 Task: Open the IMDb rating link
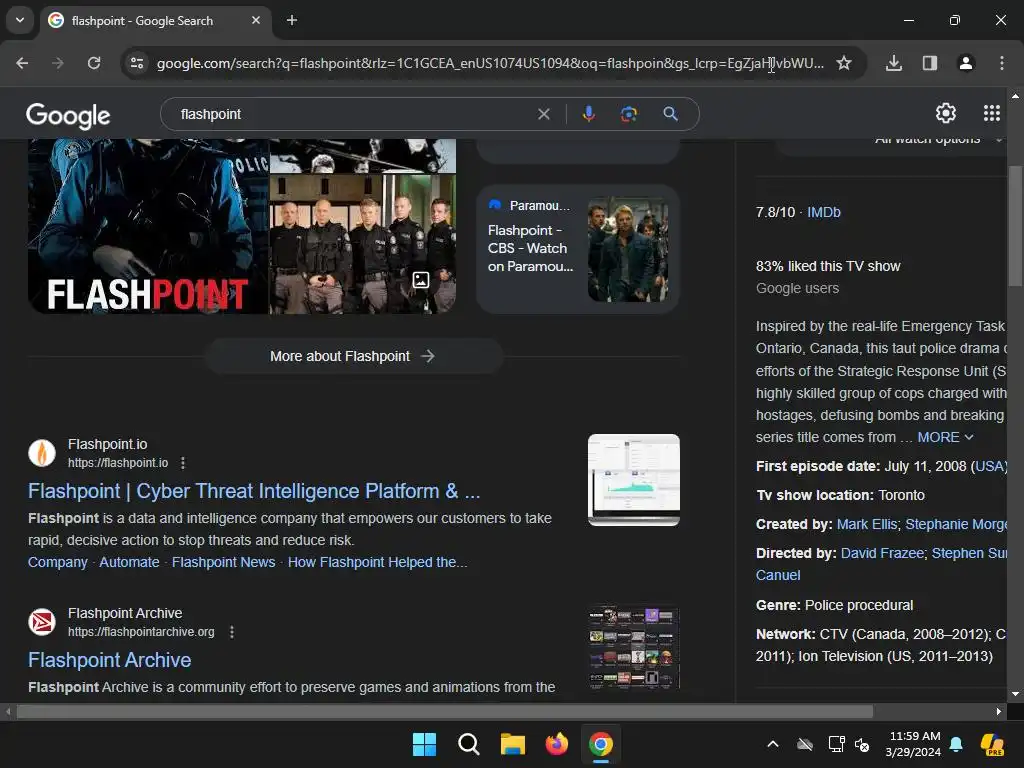[x=824, y=212]
